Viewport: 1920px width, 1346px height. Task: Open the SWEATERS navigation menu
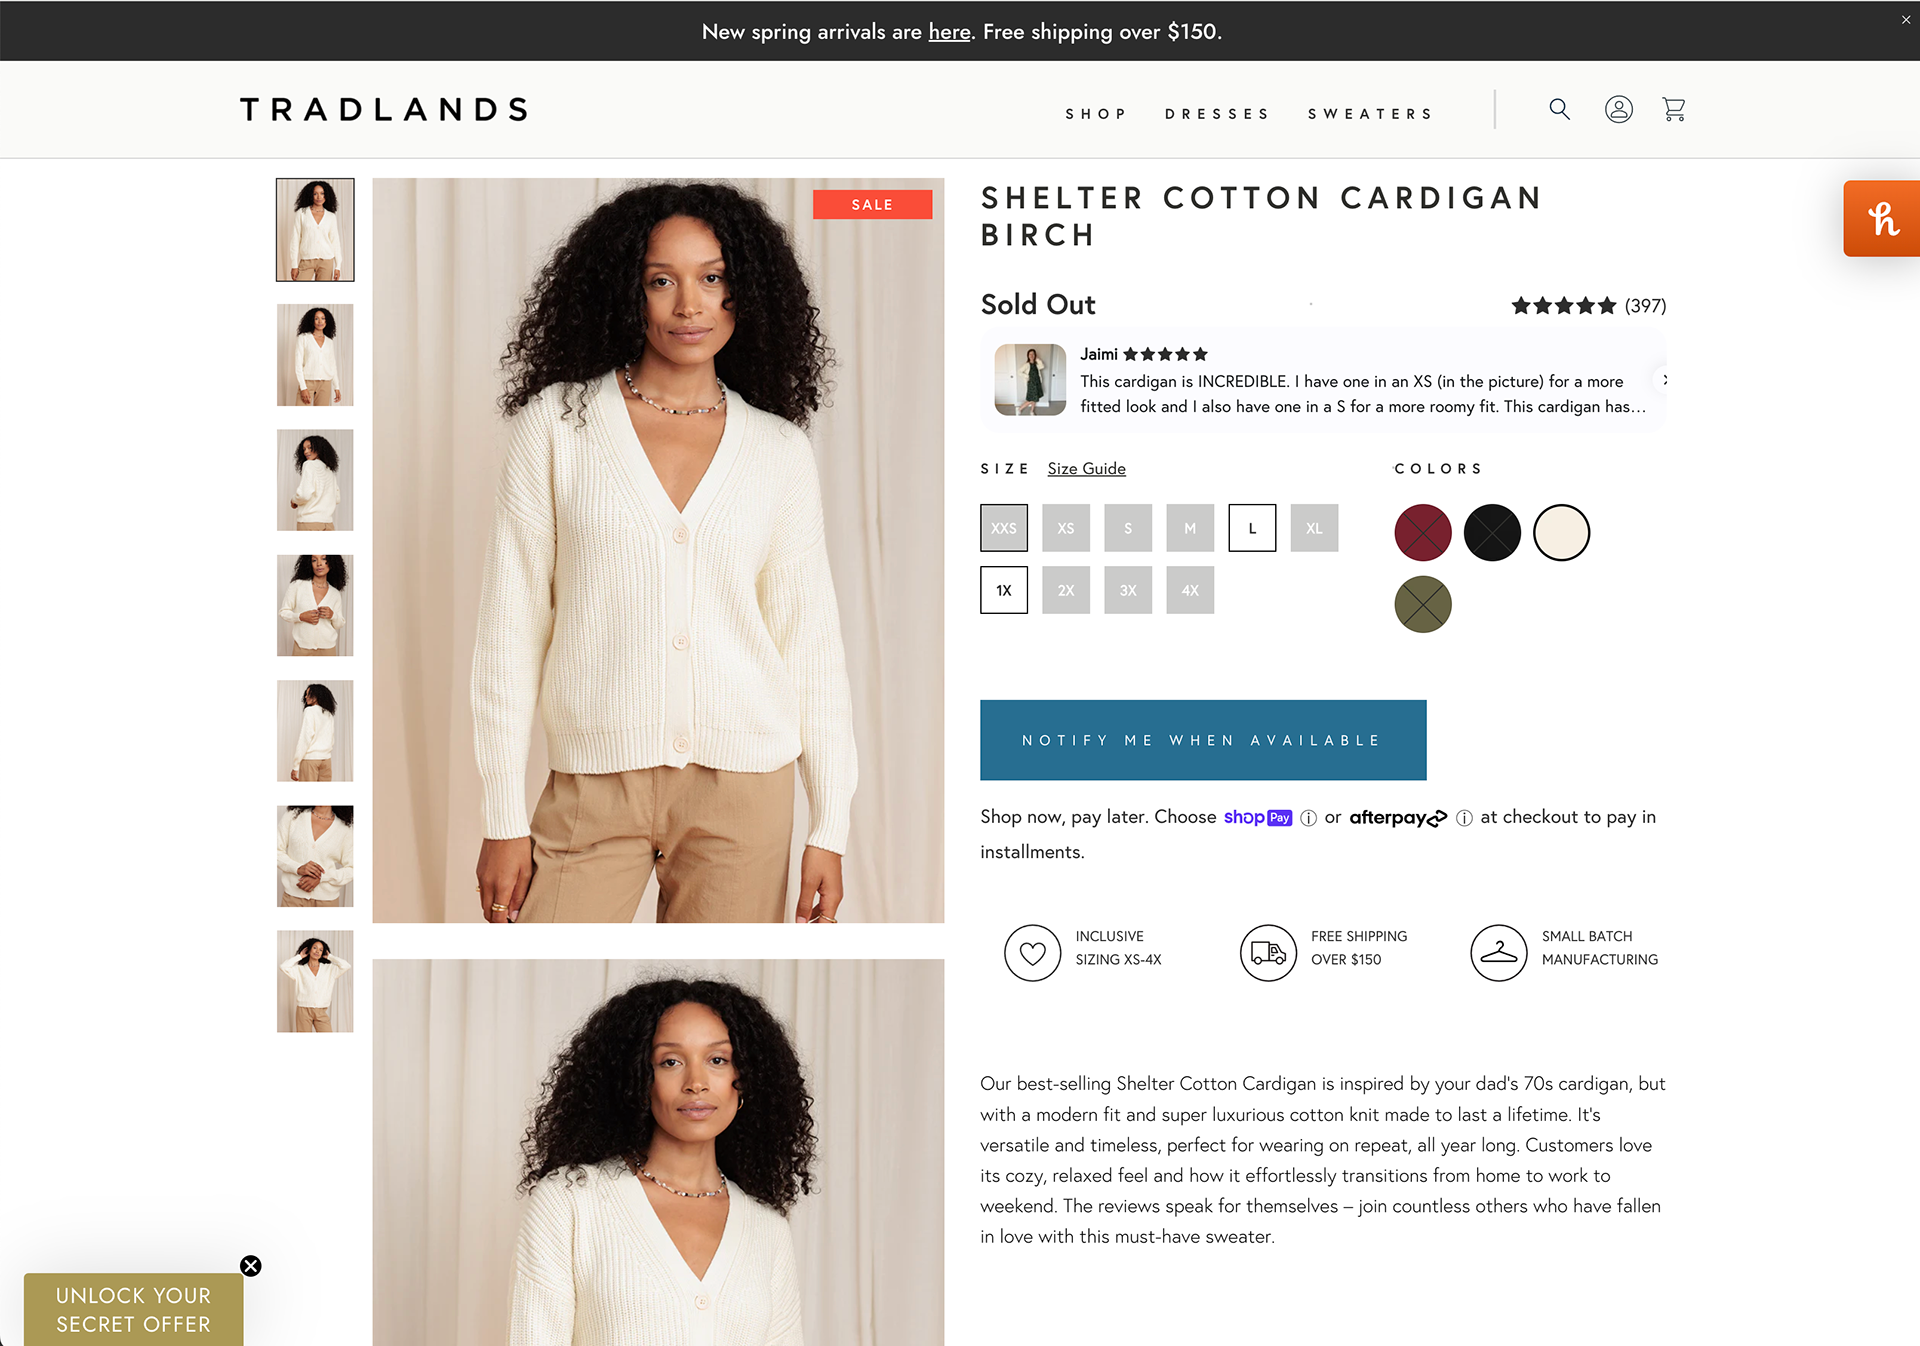point(1370,114)
